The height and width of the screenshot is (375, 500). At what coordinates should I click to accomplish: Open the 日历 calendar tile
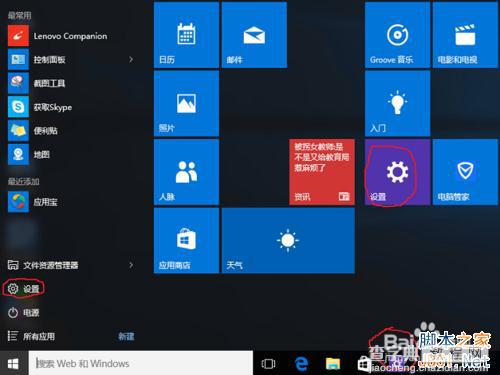coord(186,35)
